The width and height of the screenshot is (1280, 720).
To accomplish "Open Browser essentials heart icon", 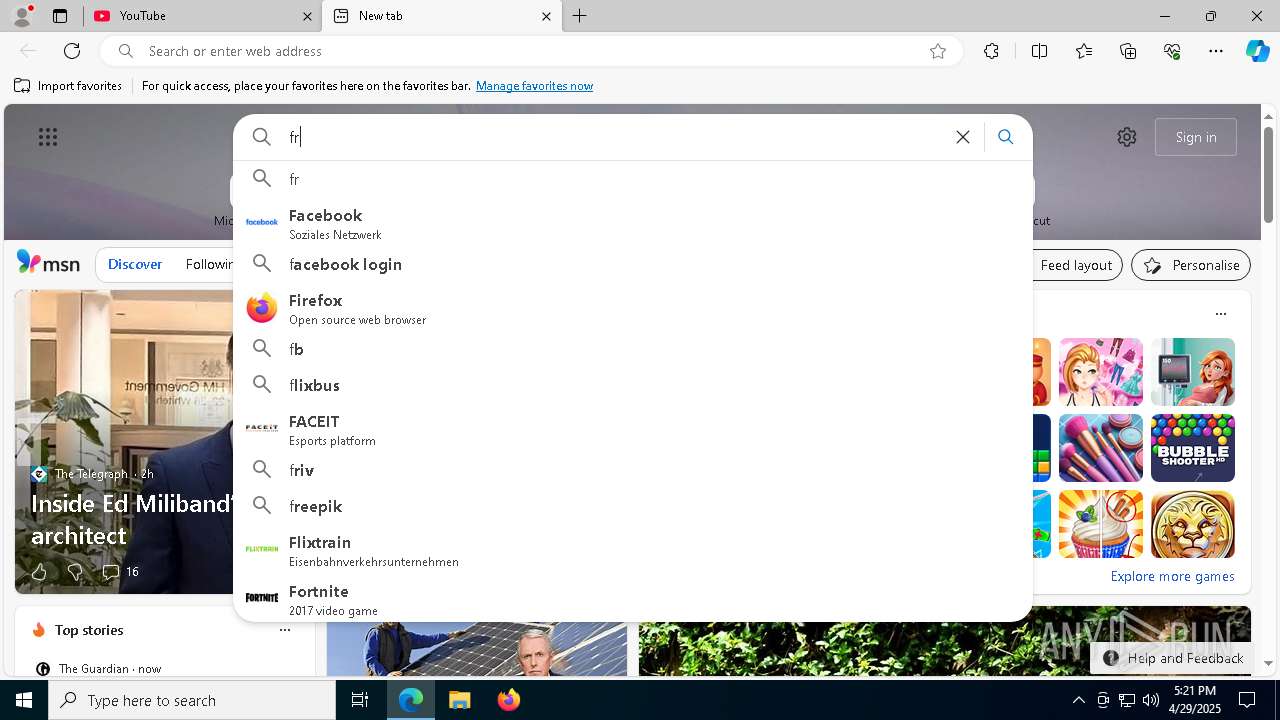I will pos(1172,51).
